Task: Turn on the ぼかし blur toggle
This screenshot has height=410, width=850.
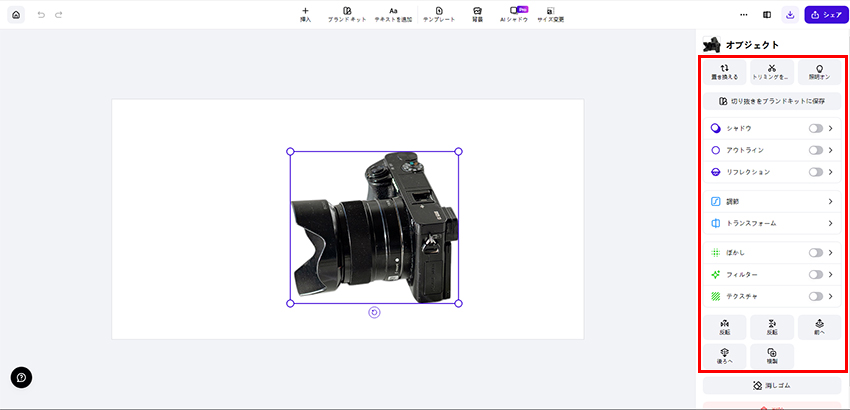Action: [x=816, y=253]
